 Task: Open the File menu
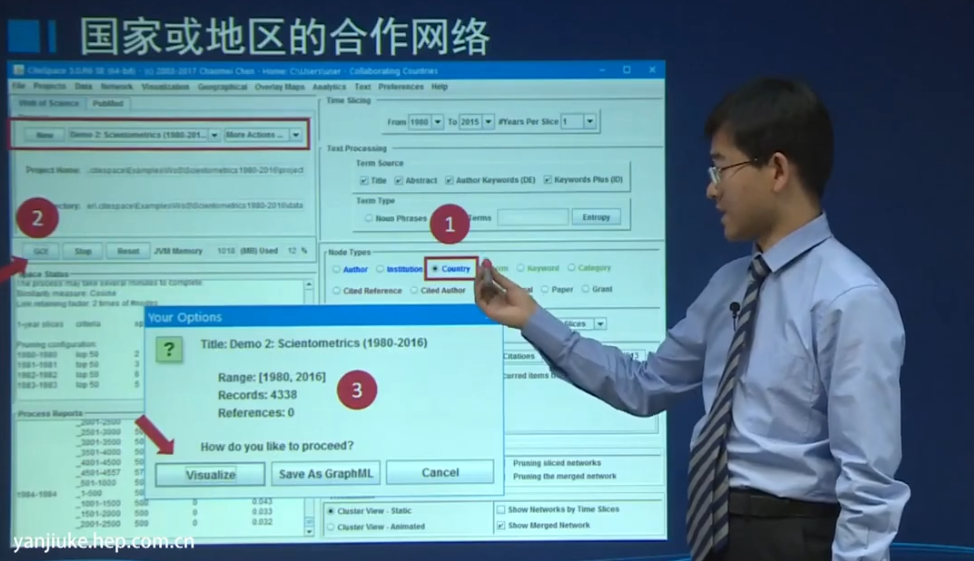19,86
